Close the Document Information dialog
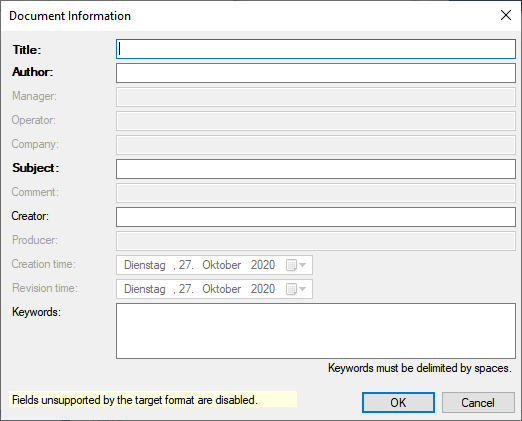 coord(506,15)
